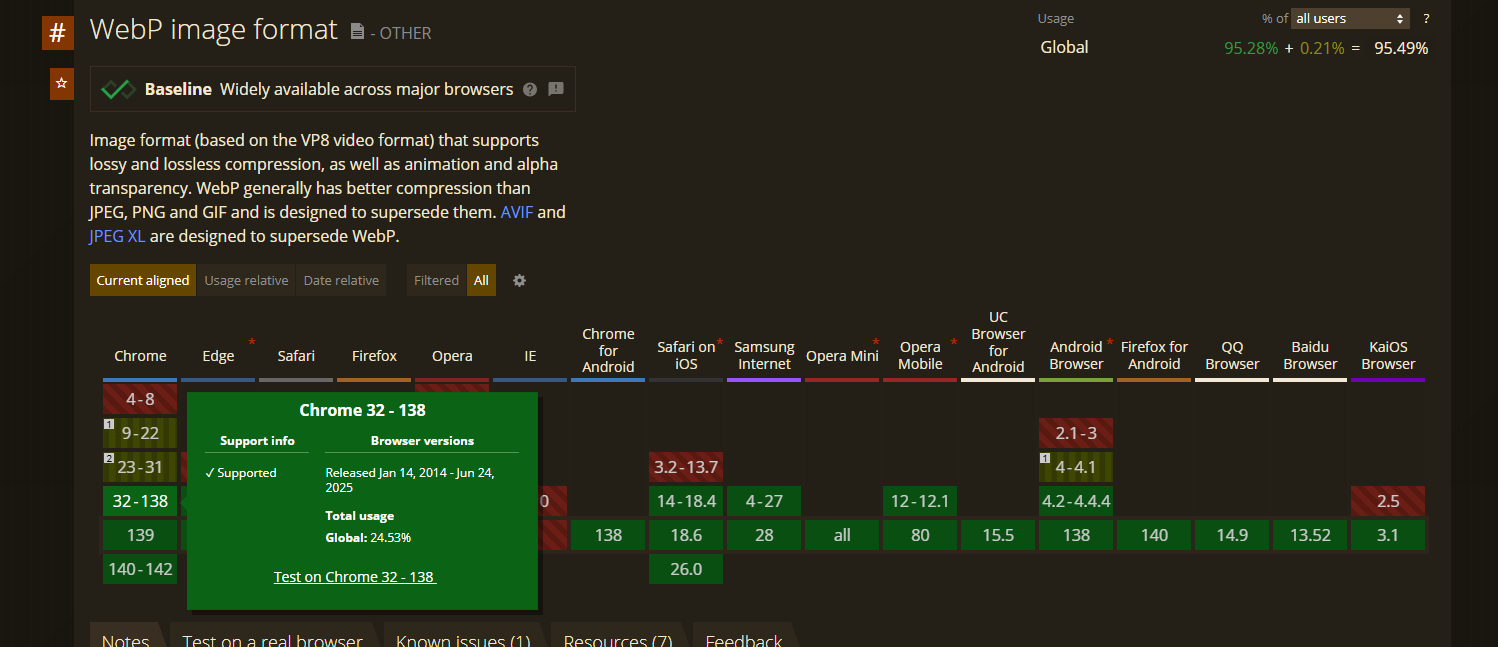The width and height of the screenshot is (1498, 647).
Task: Open the Notes tab
Action: (x=126, y=640)
